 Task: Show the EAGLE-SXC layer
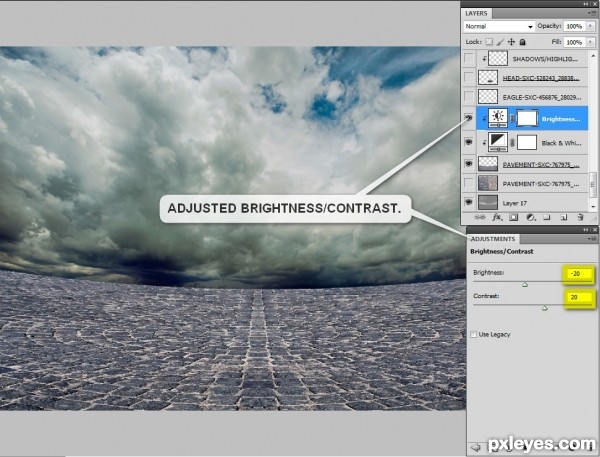point(468,97)
